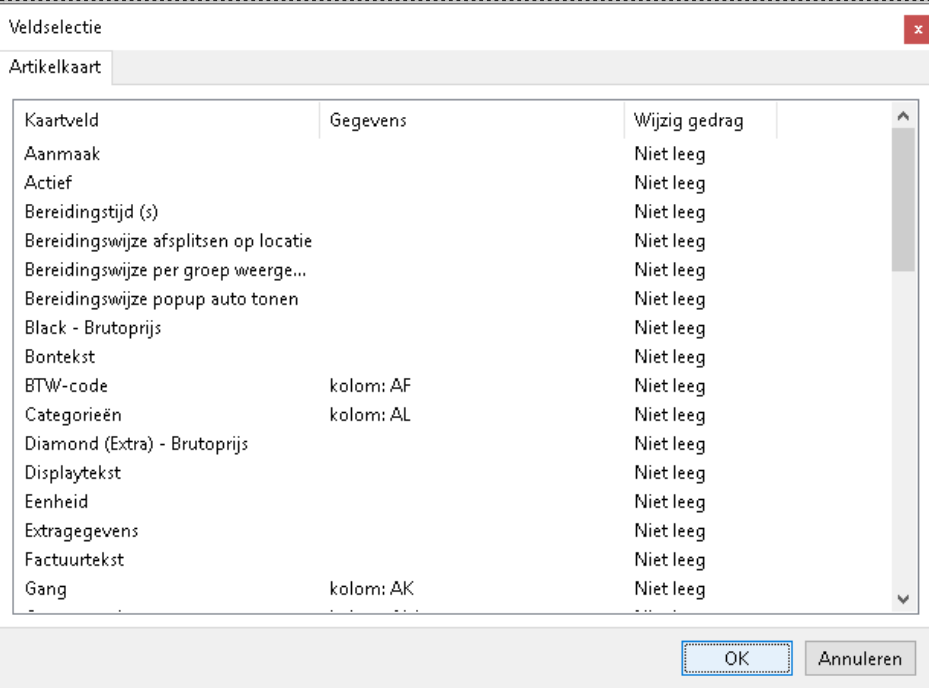Click the Gegevens column header
This screenshot has width=929, height=688.
click(471, 121)
